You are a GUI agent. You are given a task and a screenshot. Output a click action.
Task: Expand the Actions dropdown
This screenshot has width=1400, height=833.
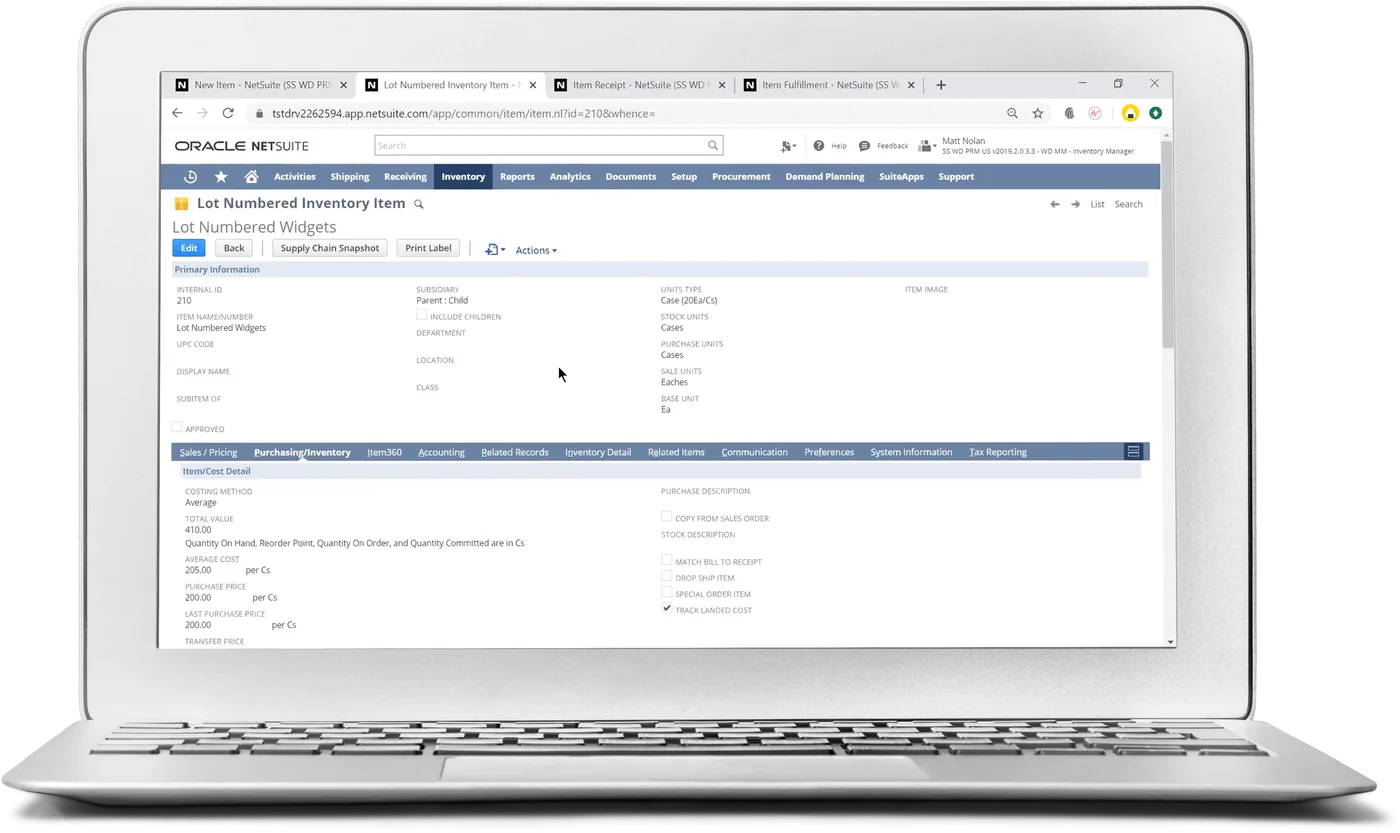[536, 250]
